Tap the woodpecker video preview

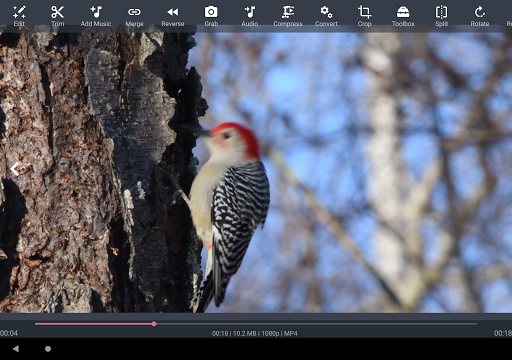[x=256, y=172]
